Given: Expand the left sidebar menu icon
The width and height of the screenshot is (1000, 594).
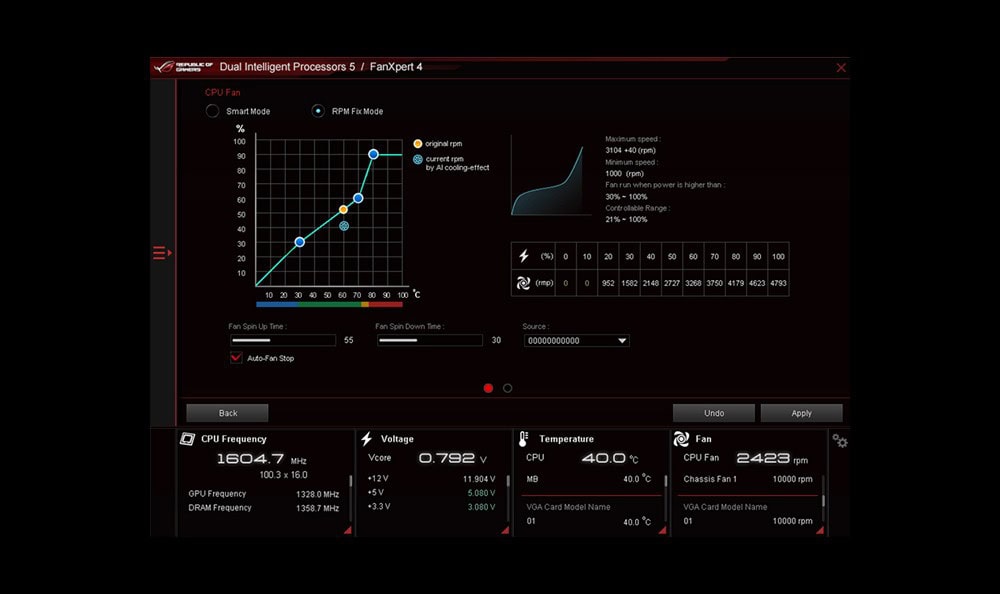Looking at the screenshot, I should pos(162,253).
